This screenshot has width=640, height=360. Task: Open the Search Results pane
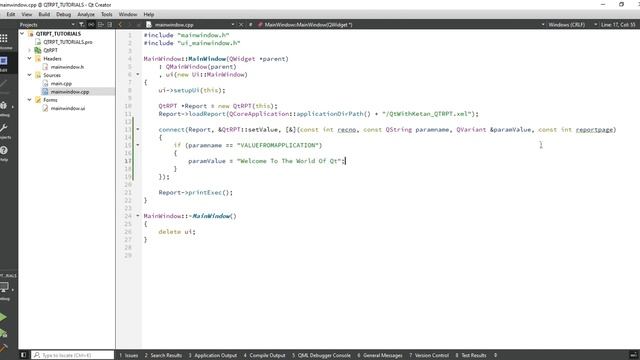[163, 356]
